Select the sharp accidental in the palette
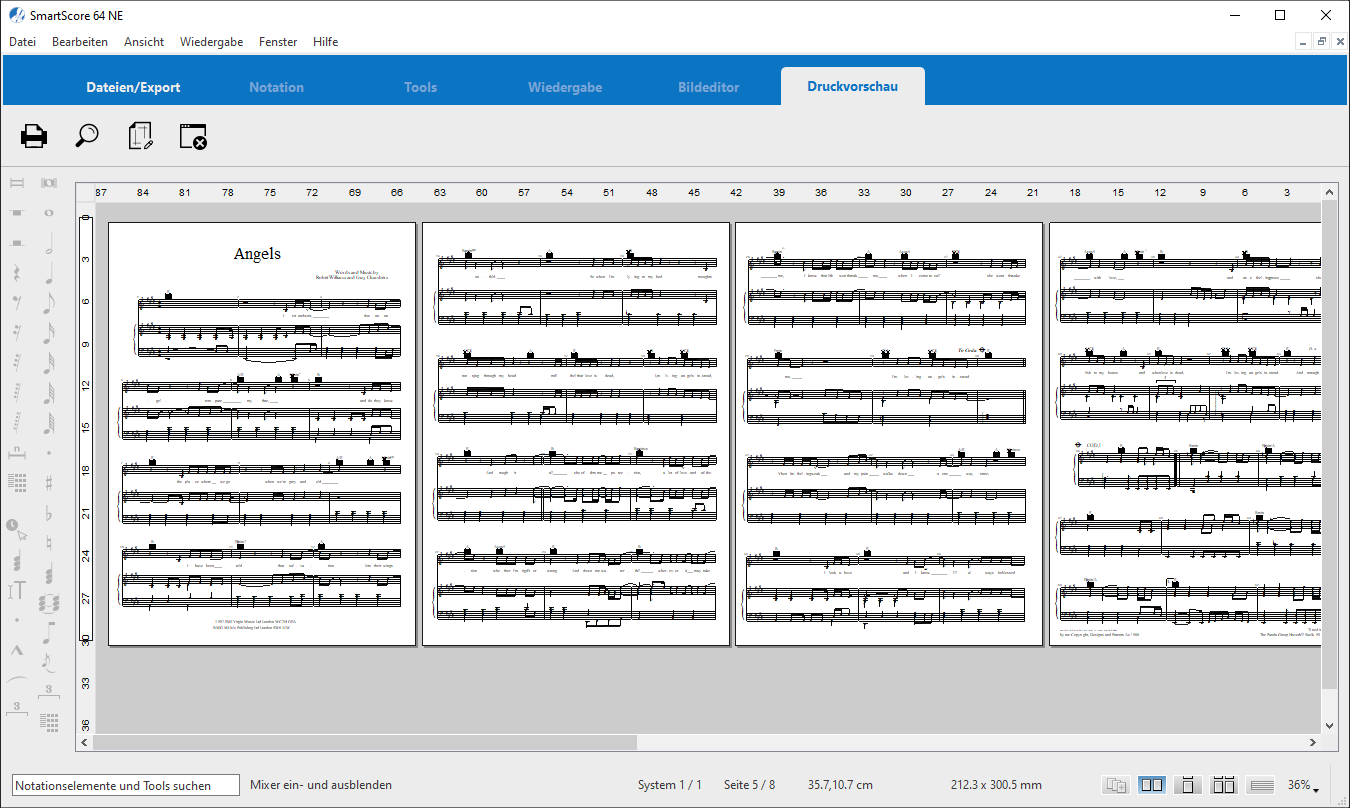The width and height of the screenshot is (1350, 808). pyautogui.click(x=48, y=482)
